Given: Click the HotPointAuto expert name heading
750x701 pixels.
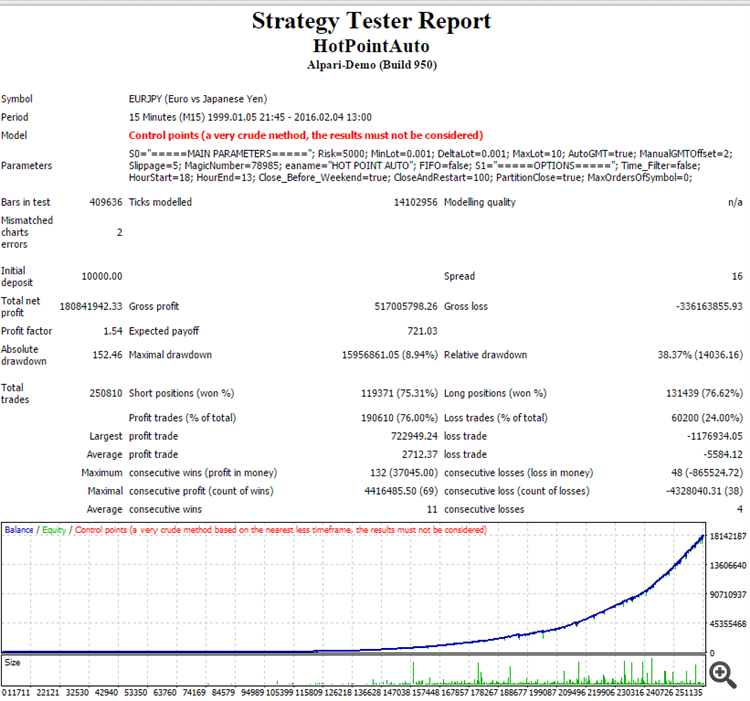Looking at the screenshot, I should (372, 46).
